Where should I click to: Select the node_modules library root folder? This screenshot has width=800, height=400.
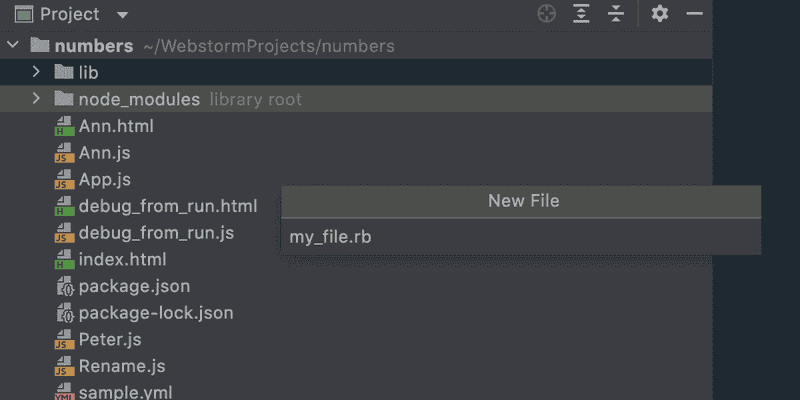356,98
